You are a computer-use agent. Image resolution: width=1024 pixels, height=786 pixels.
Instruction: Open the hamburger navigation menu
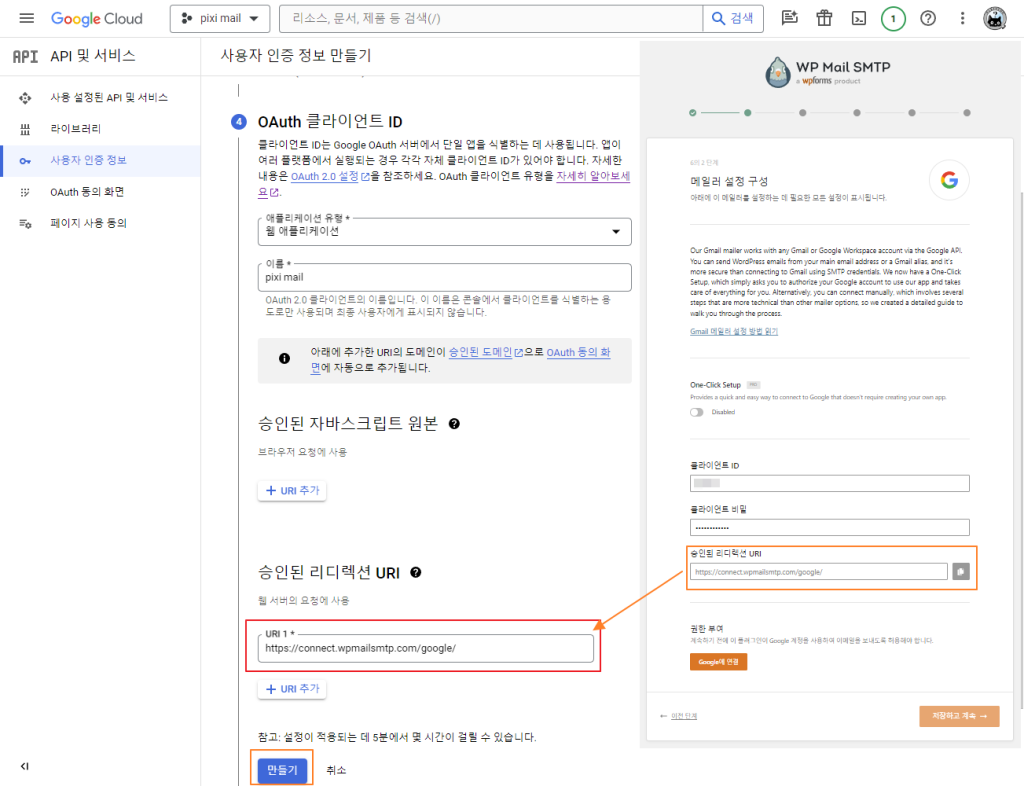(26, 18)
